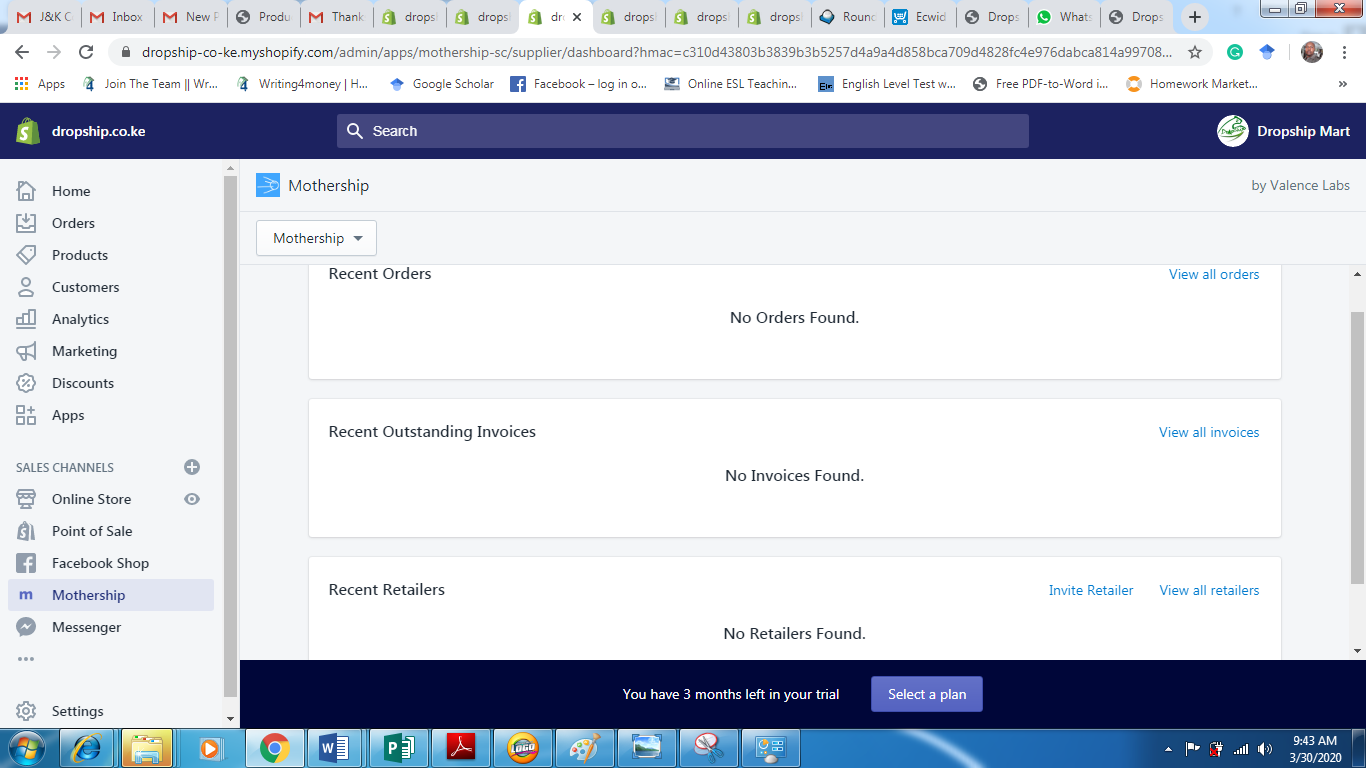Screen dimensions: 1366x768
Task: Go to Products in sidebar
Action: click(80, 255)
